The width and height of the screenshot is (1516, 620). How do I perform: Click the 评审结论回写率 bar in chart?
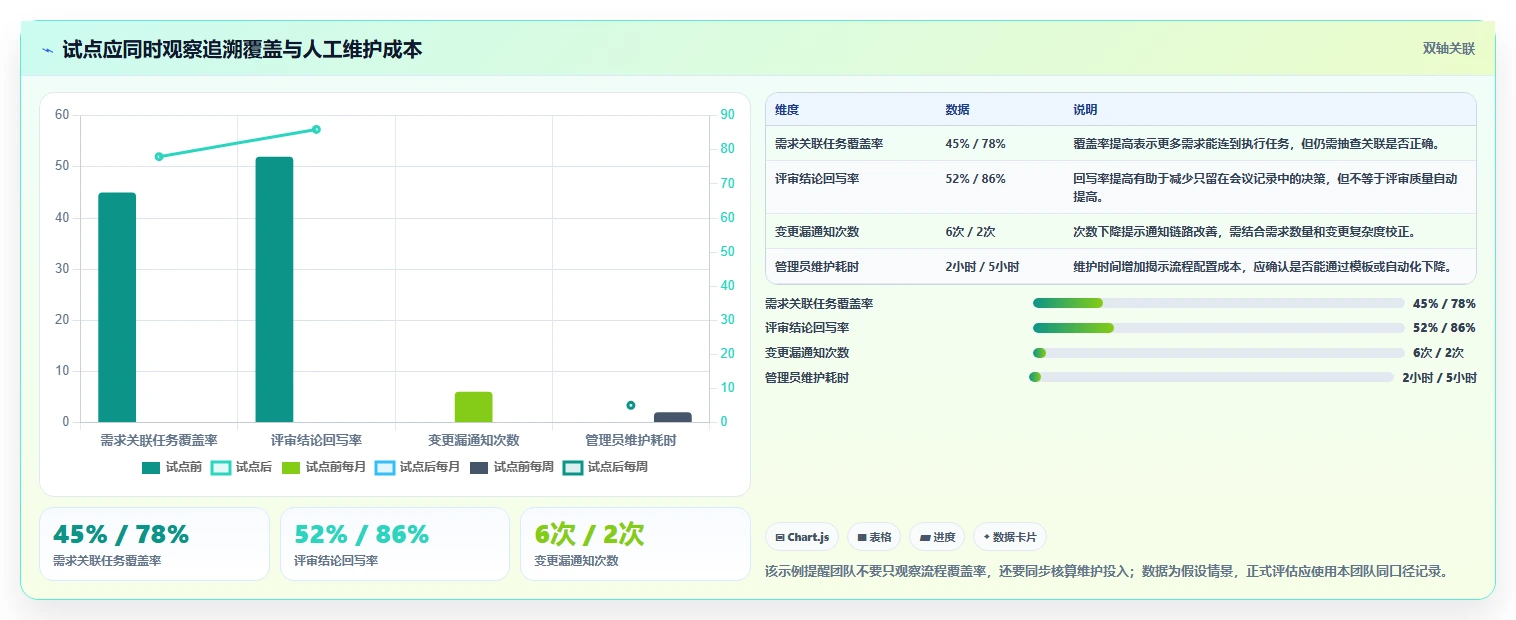coord(274,289)
